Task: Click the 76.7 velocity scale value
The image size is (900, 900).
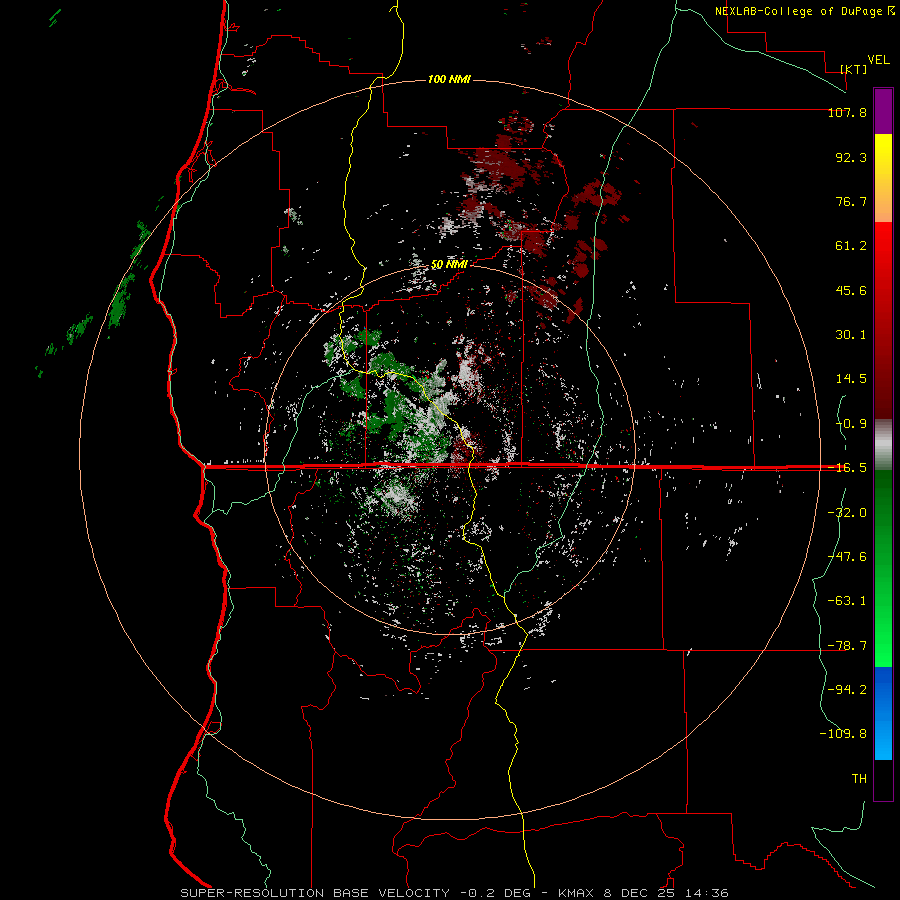Action: 851,201
